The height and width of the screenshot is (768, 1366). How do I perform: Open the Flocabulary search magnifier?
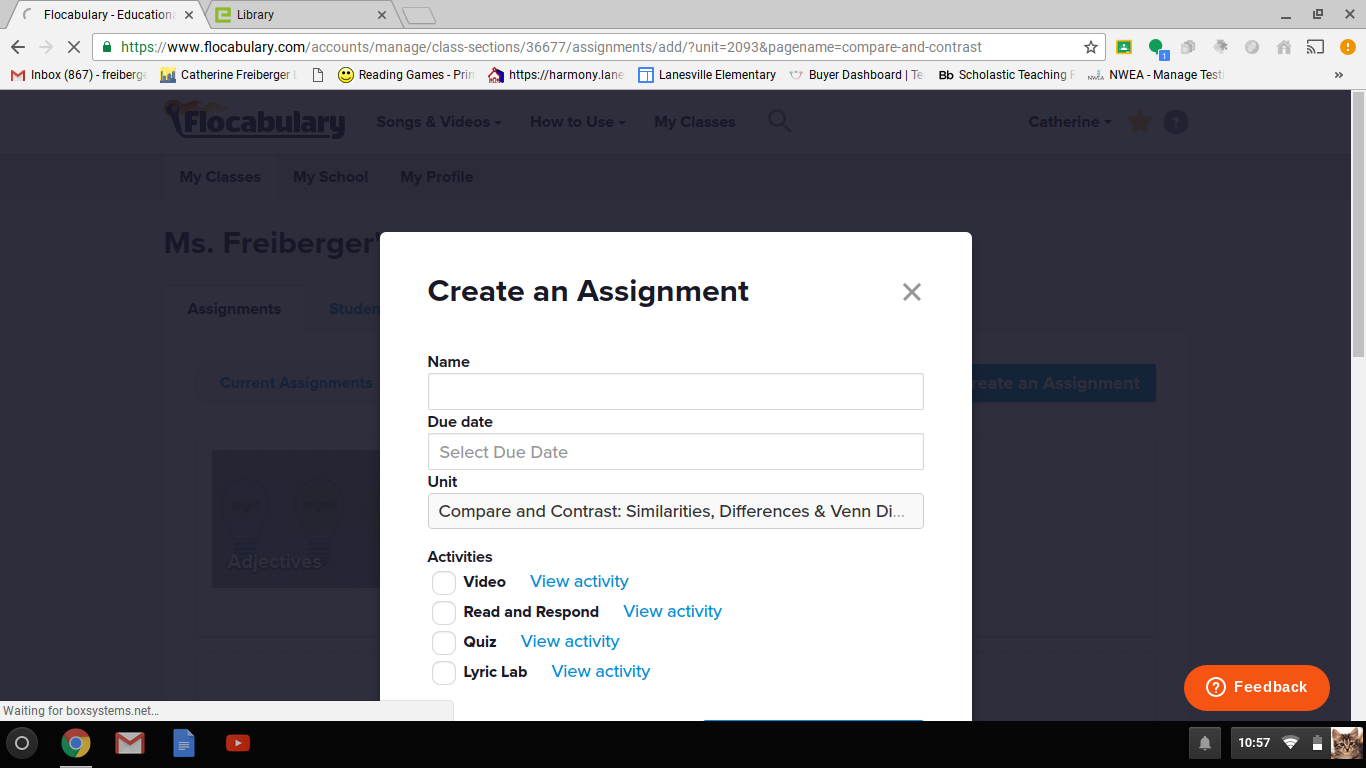click(x=779, y=121)
